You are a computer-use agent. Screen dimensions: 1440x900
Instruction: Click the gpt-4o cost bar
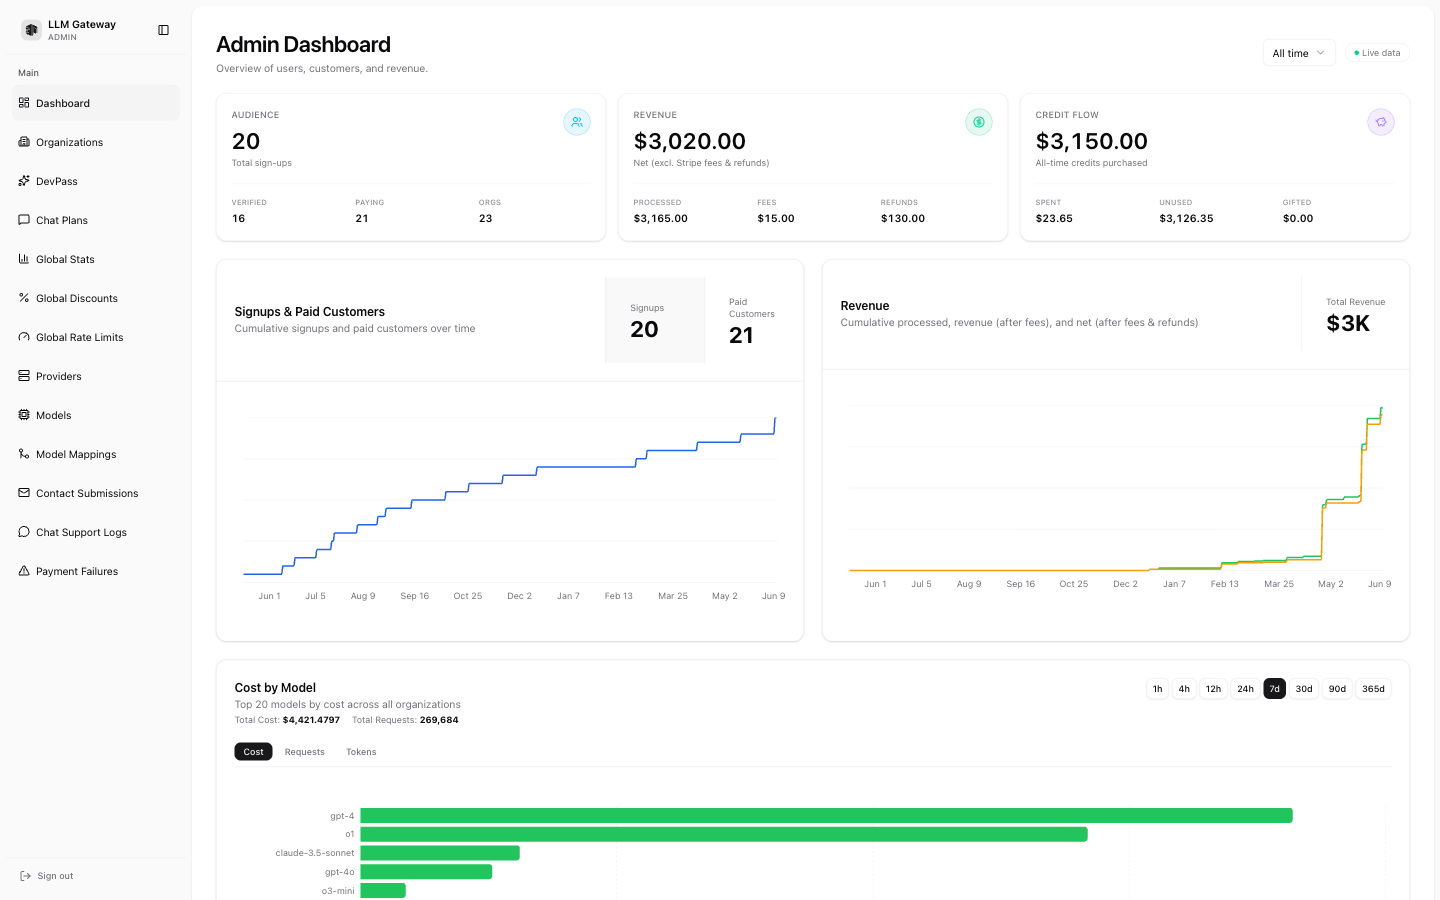426,872
